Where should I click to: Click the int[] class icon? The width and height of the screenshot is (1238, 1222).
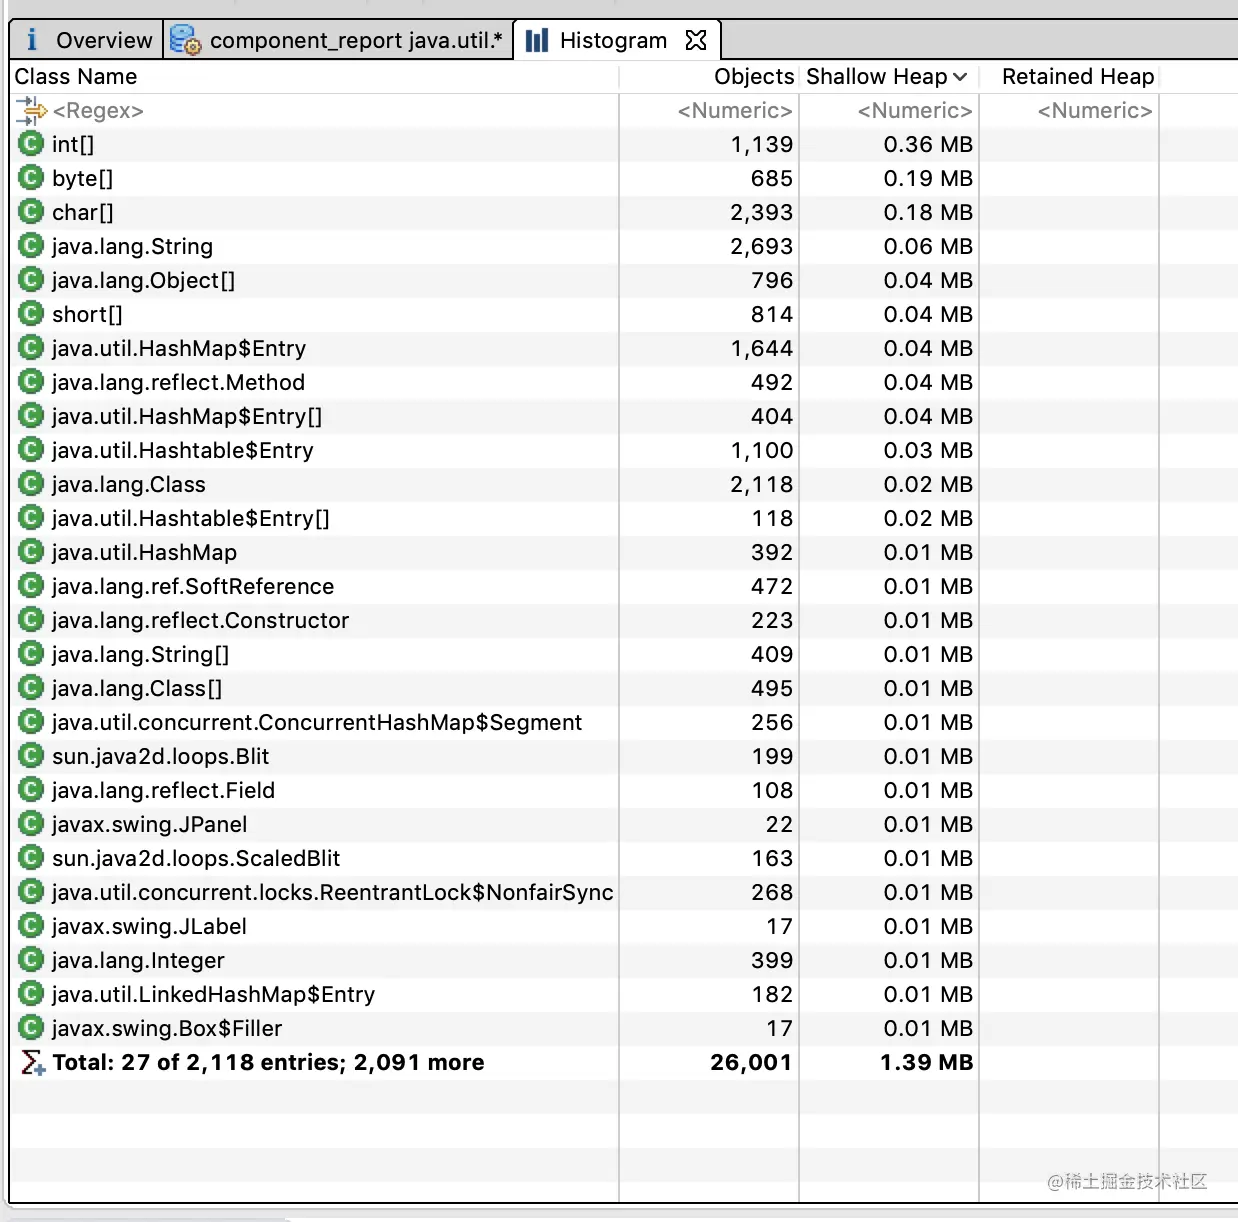point(32,144)
